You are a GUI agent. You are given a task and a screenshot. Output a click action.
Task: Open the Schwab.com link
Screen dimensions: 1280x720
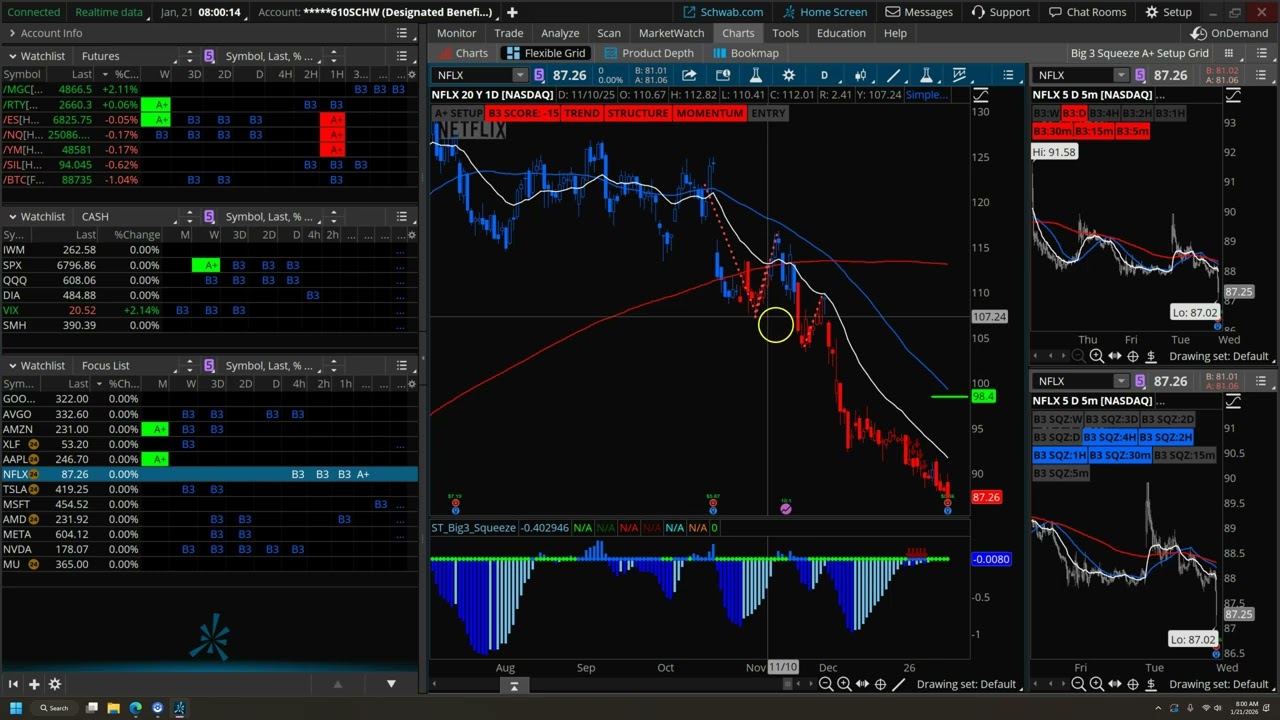(x=722, y=12)
